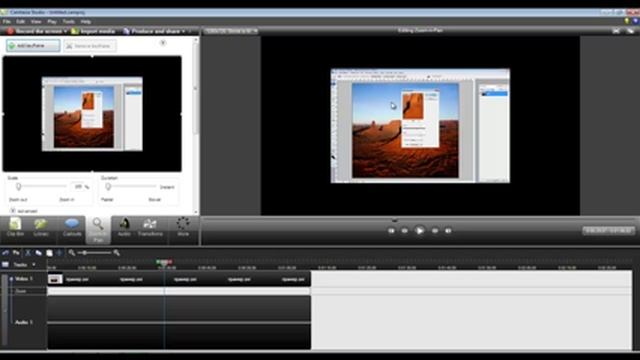Click the track view icon beside Tracks
The image size is (640, 360).
coord(5,265)
